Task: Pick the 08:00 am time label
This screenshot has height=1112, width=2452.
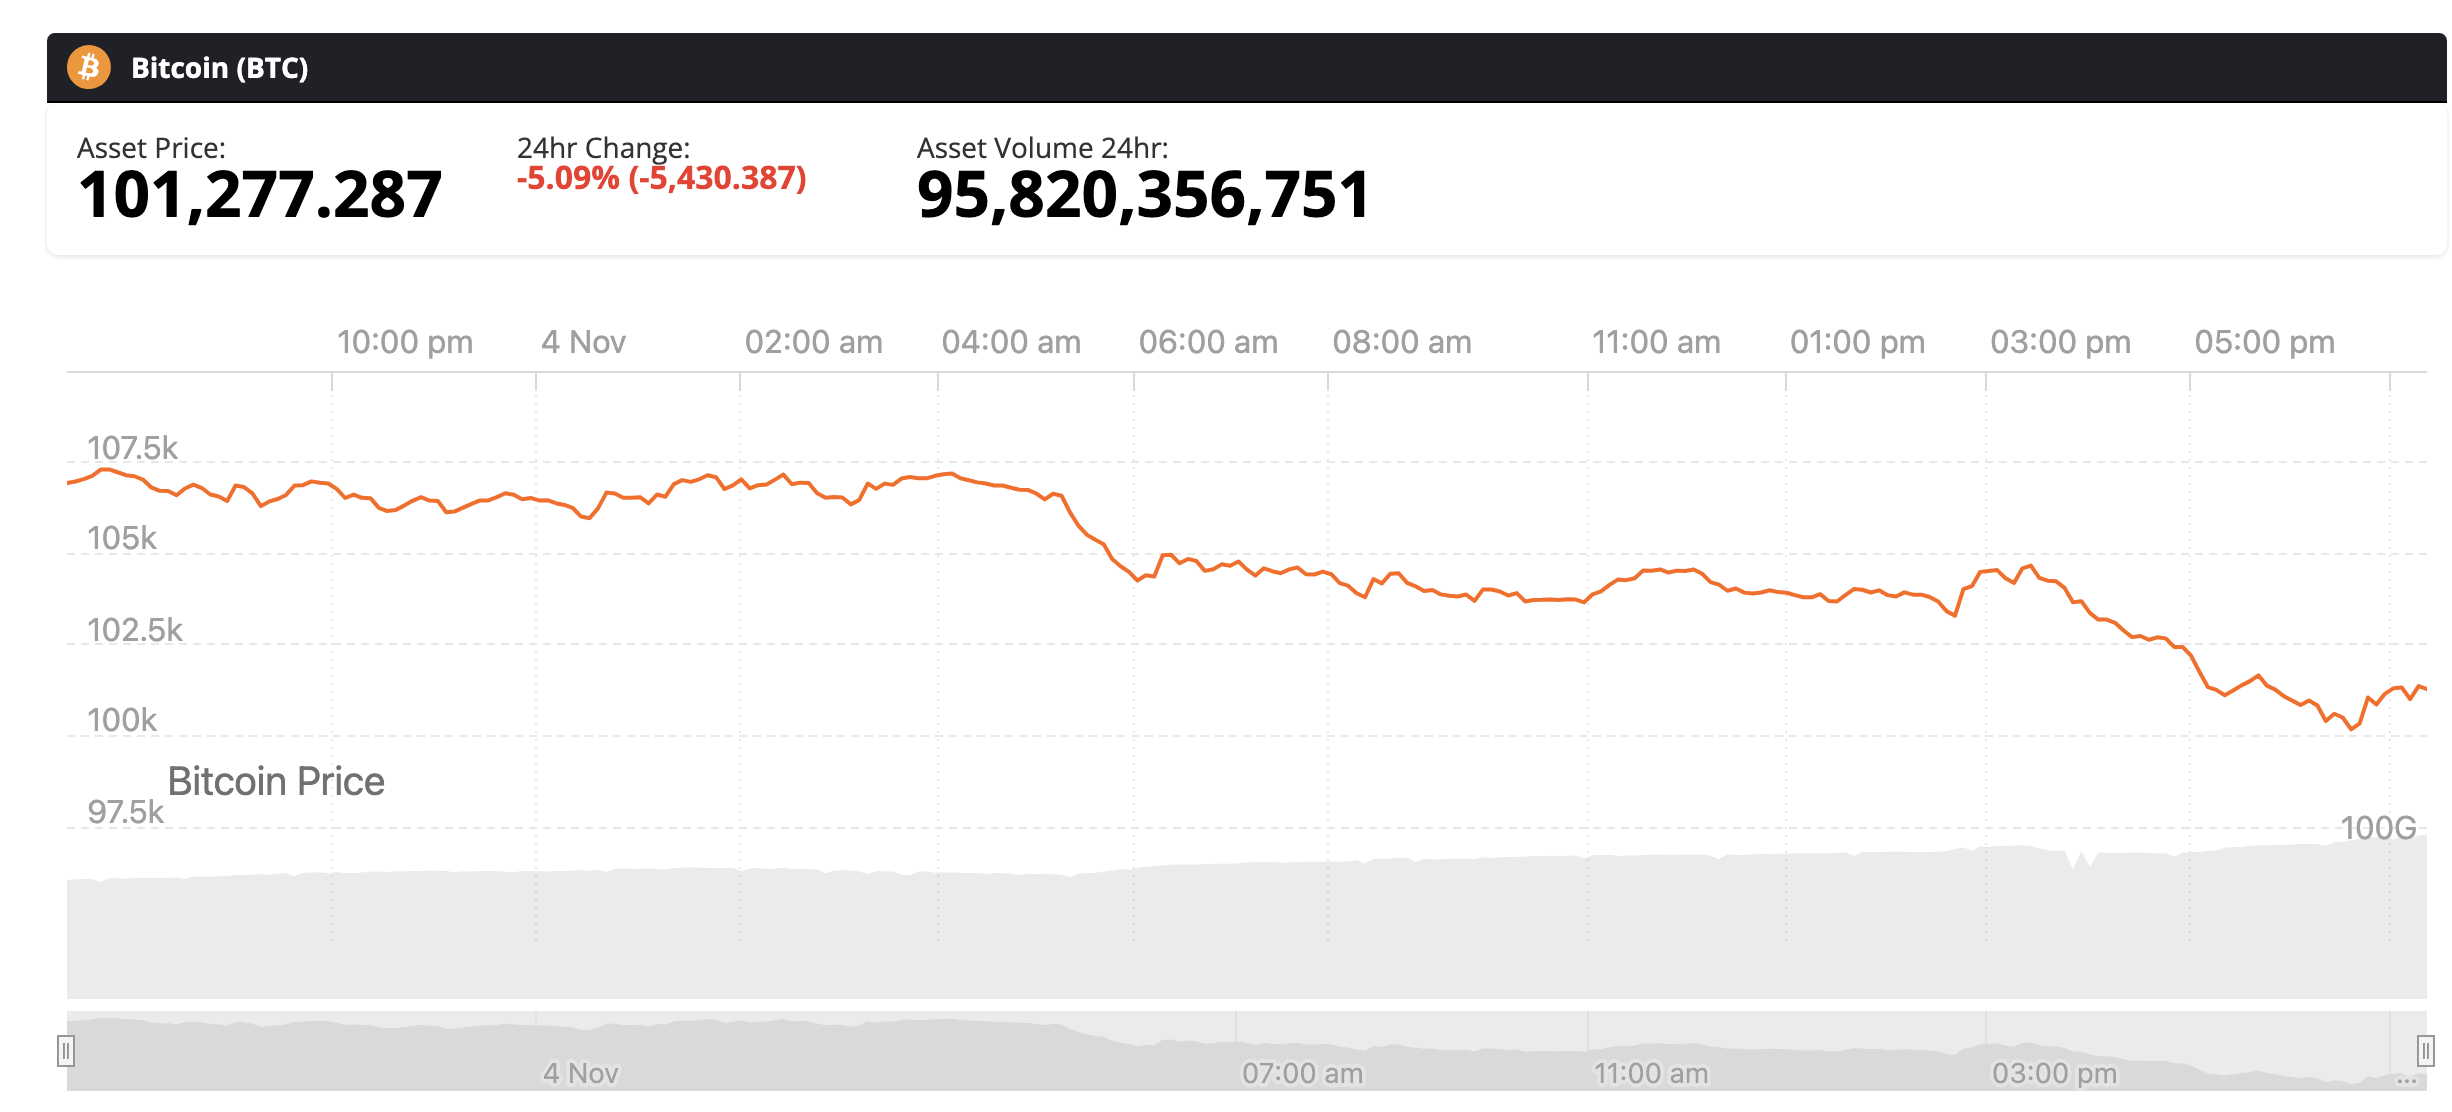Action: pos(1402,342)
